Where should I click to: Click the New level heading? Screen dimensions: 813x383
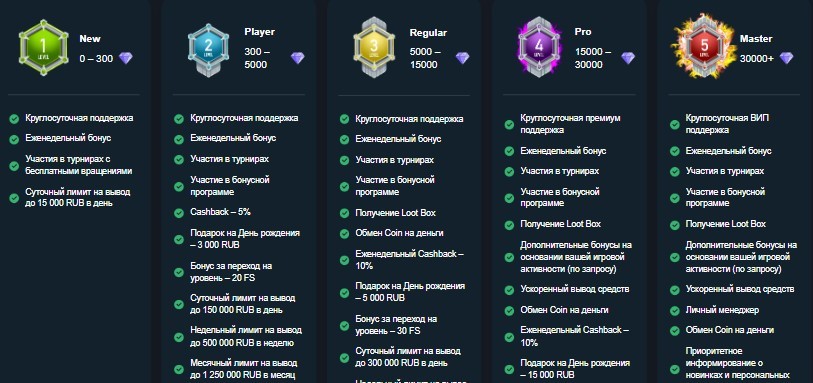pyautogui.click(x=90, y=39)
